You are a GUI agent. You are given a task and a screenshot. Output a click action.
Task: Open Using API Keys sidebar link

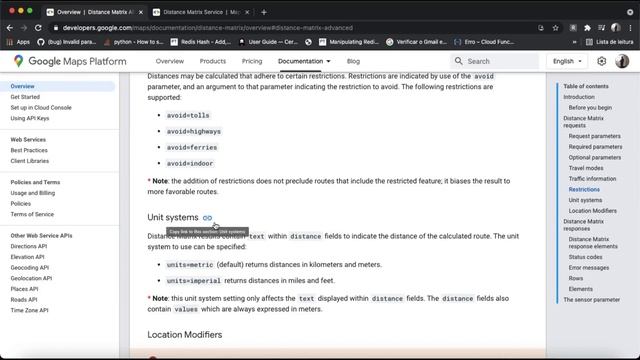pos(30,118)
